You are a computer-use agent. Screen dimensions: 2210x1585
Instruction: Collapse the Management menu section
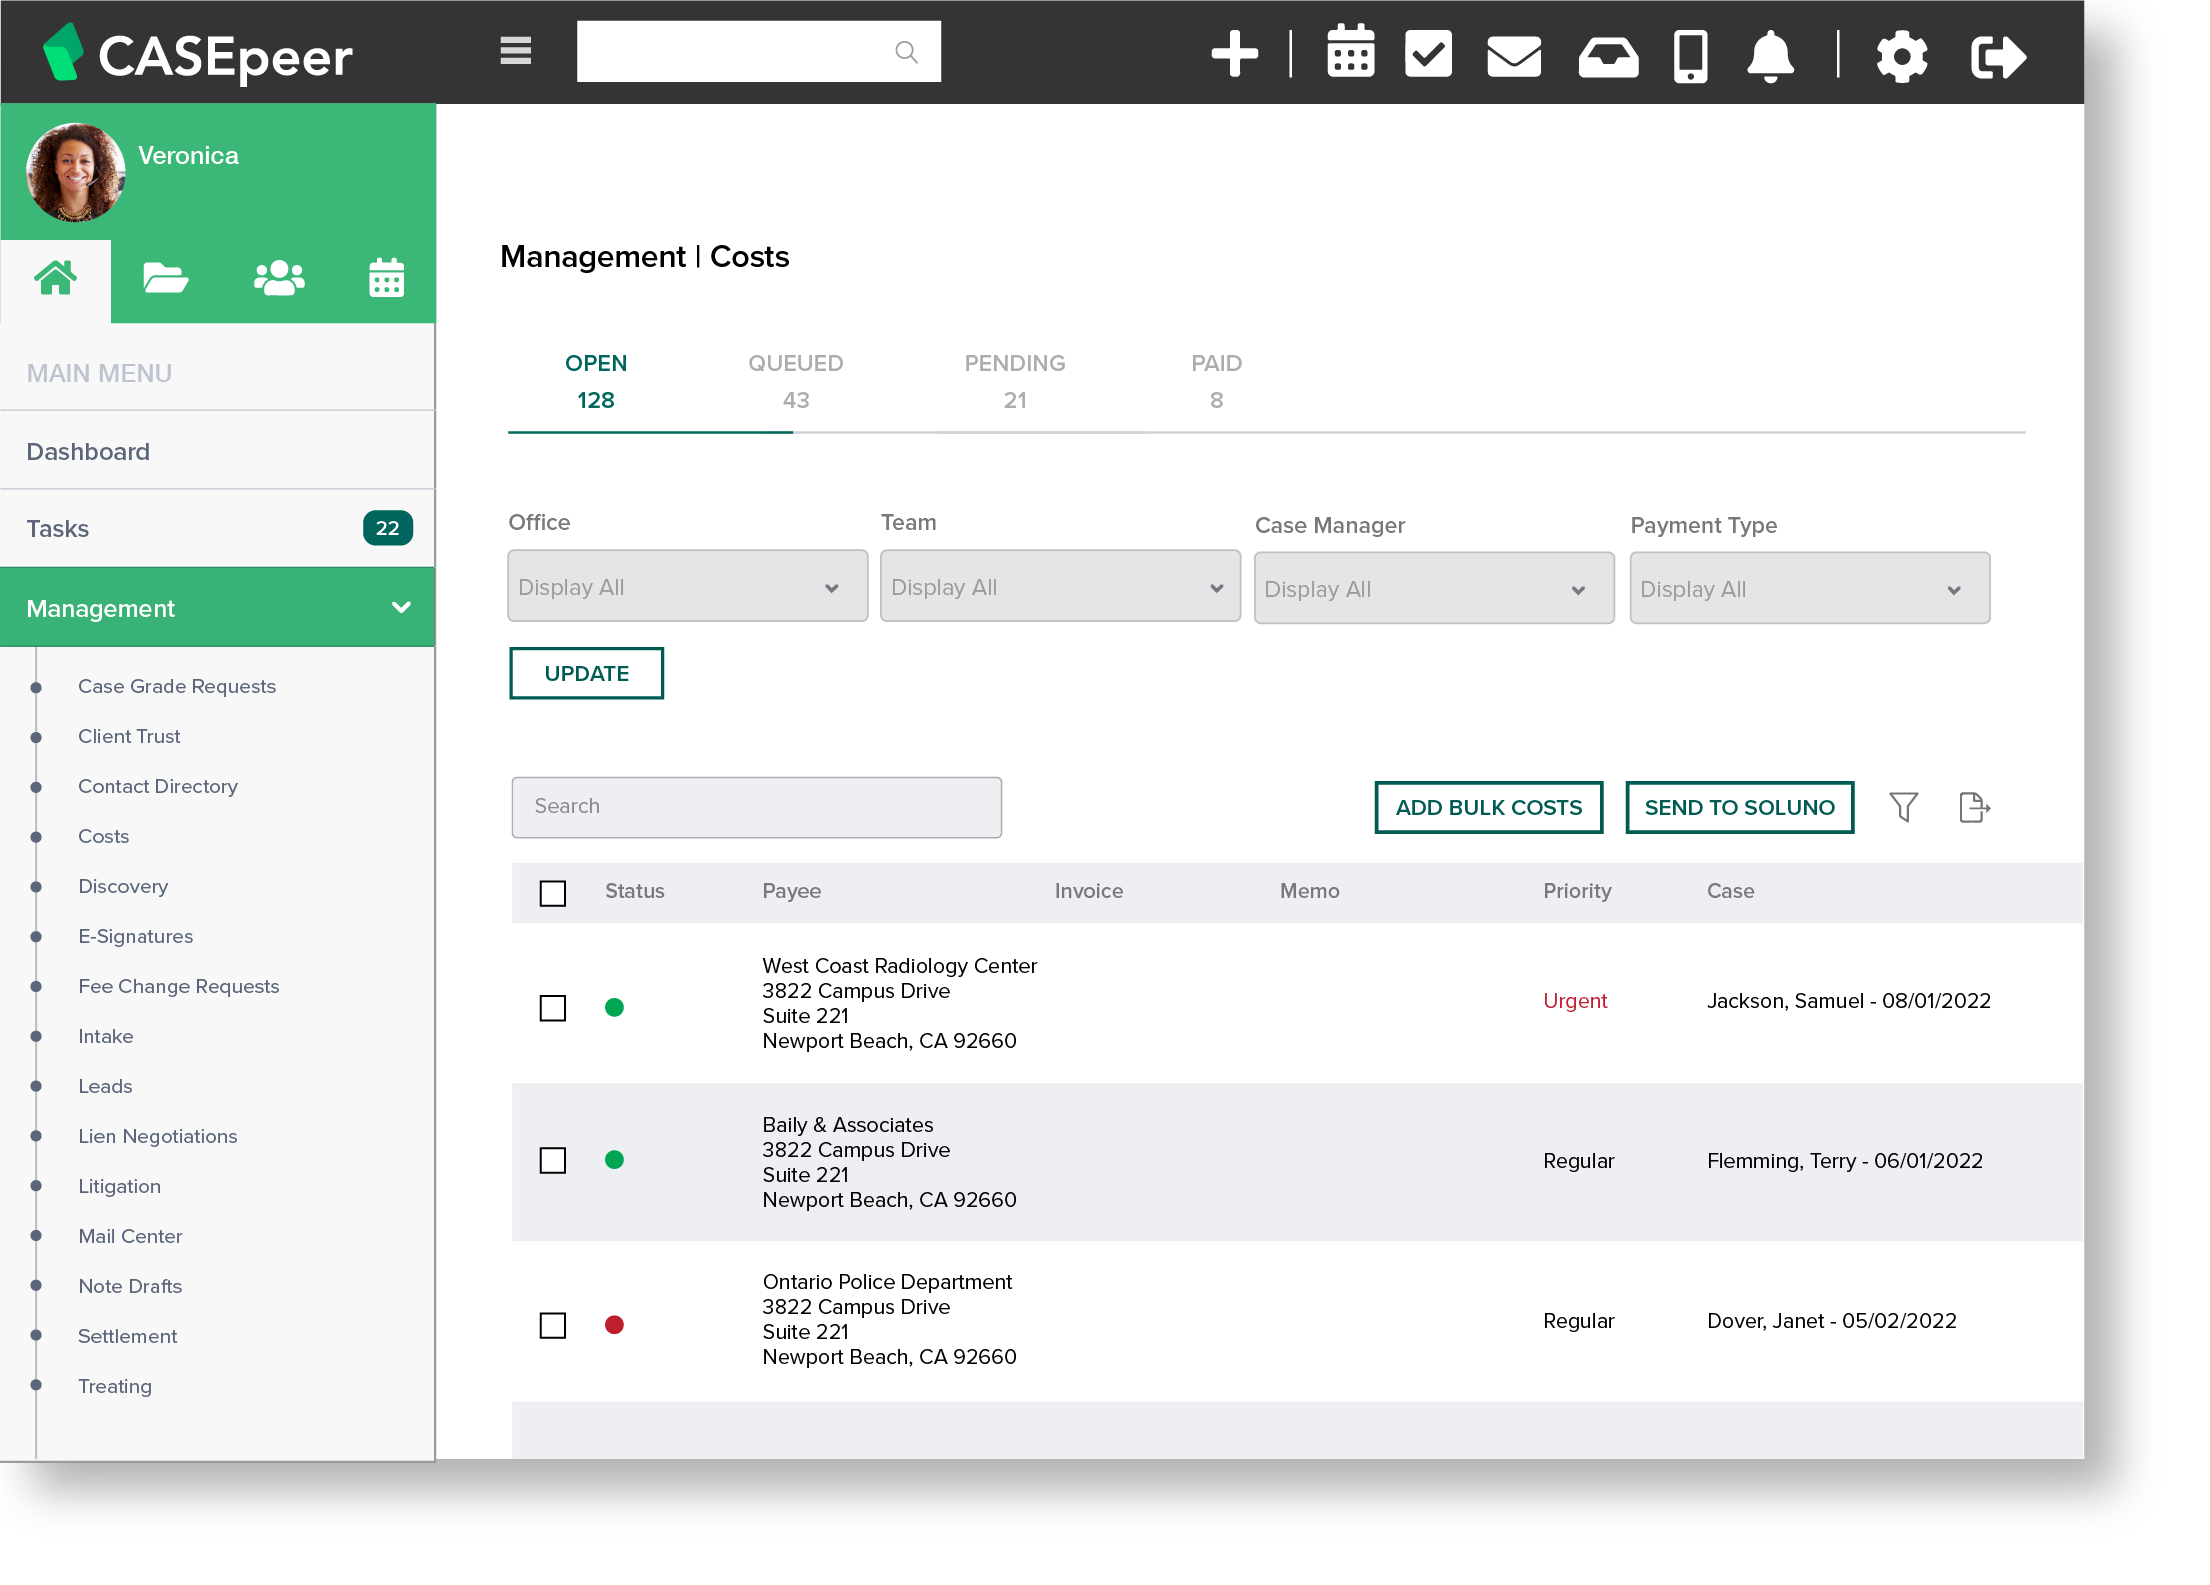(x=403, y=607)
